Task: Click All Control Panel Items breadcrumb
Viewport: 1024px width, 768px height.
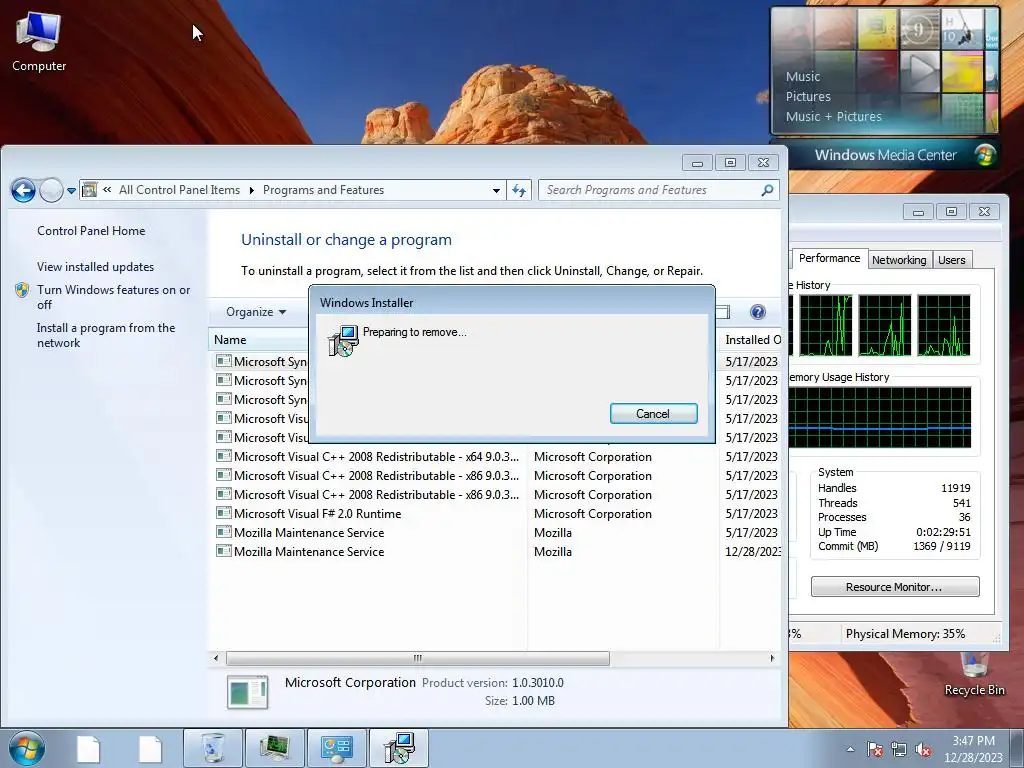Action: coord(180,190)
